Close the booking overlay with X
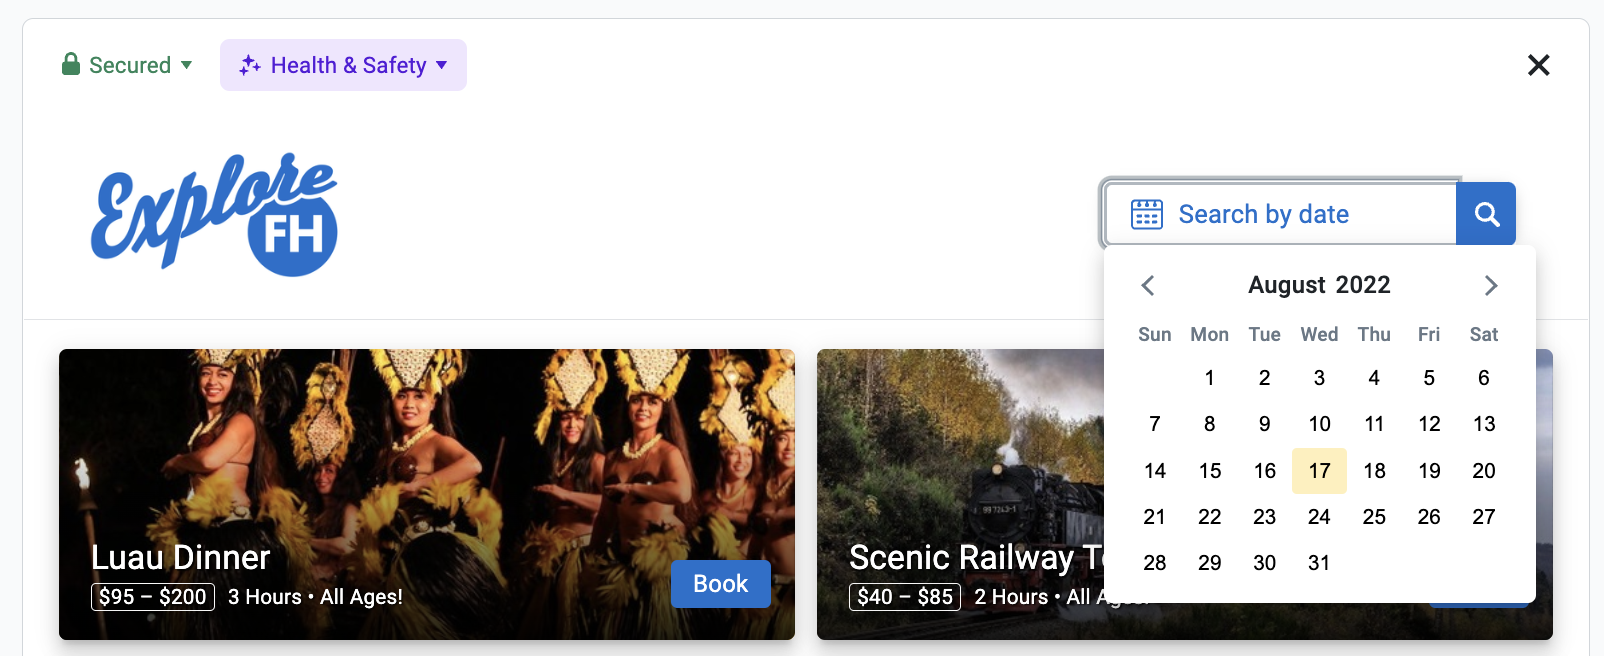Image resolution: width=1604 pixels, height=656 pixels. [x=1538, y=65]
